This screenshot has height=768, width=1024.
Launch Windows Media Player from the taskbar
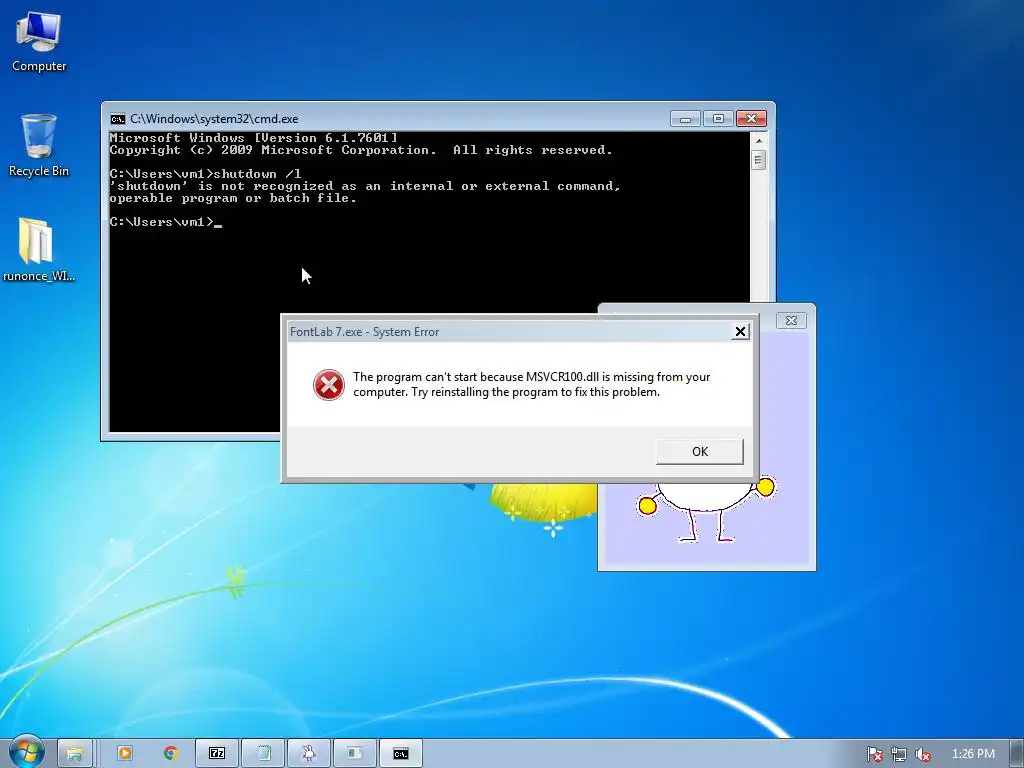coord(124,753)
